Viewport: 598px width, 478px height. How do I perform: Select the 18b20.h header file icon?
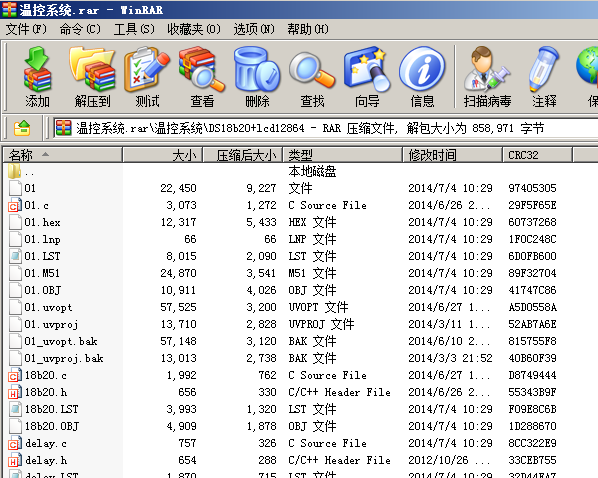coord(14,392)
